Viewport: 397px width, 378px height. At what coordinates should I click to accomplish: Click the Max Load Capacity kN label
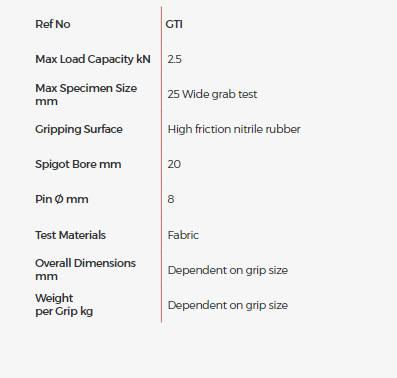(93, 59)
